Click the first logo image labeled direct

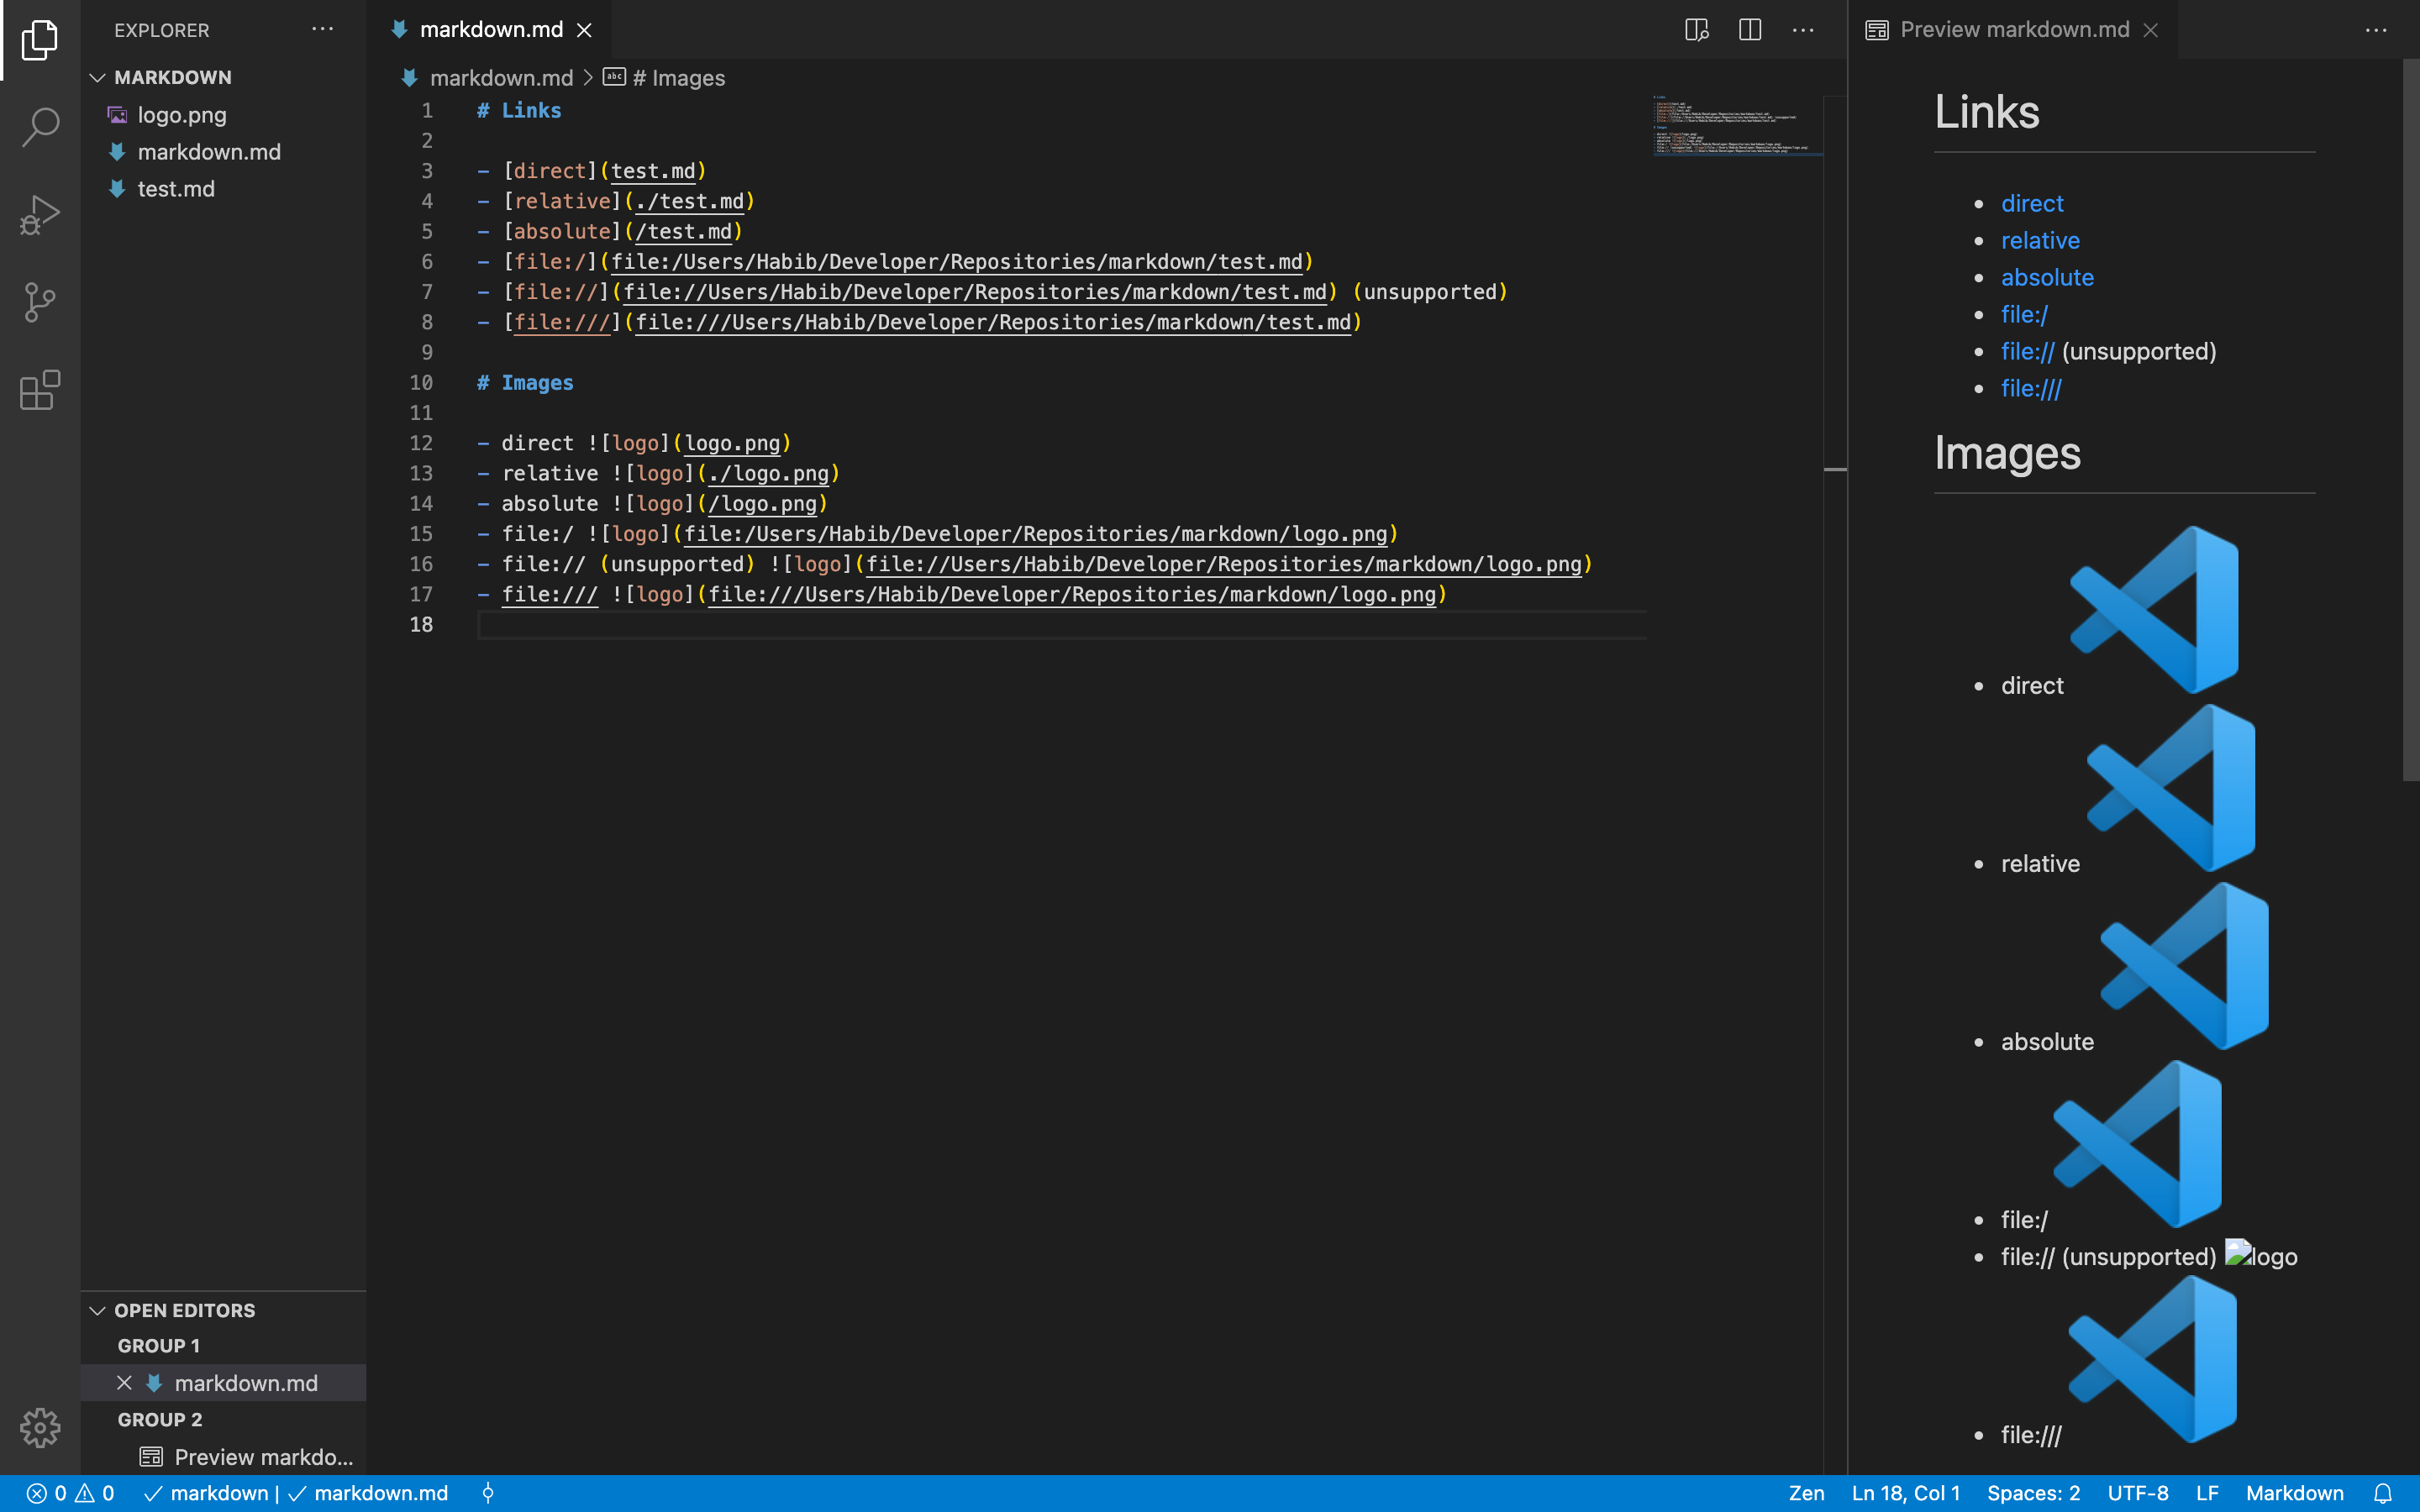pyautogui.click(x=2154, y=609)
